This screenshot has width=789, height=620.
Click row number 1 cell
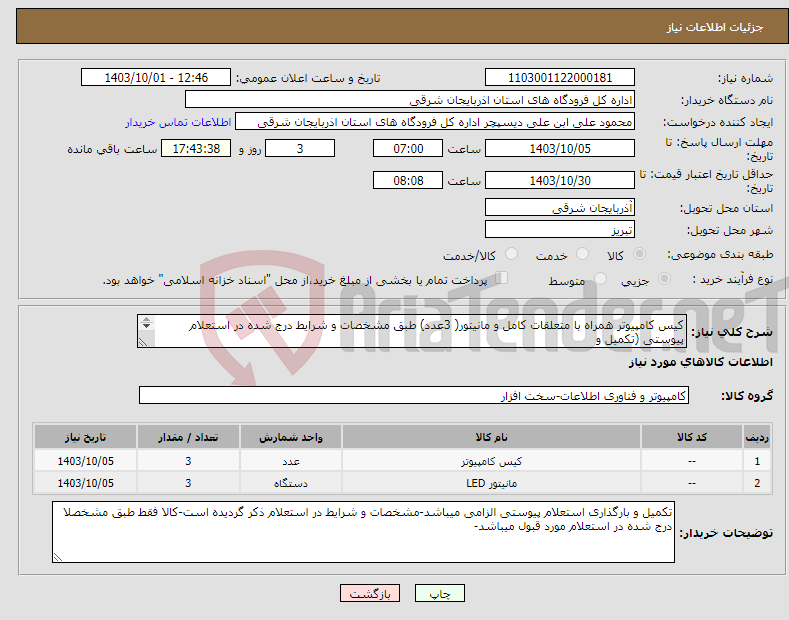757,461
